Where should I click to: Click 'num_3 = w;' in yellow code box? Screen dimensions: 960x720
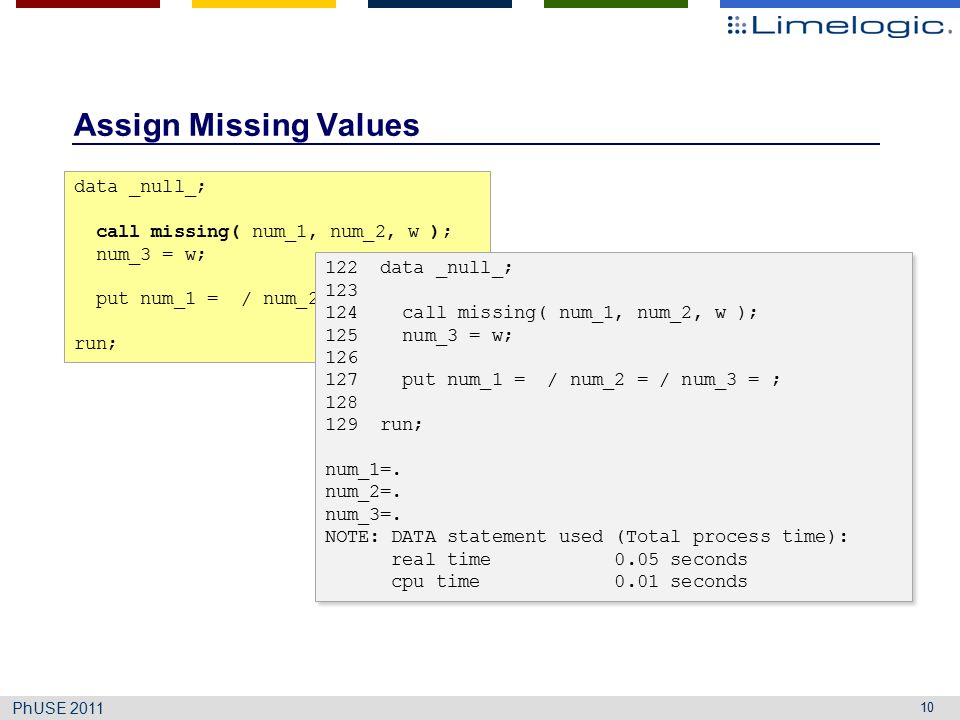click(x=151, y=255)
